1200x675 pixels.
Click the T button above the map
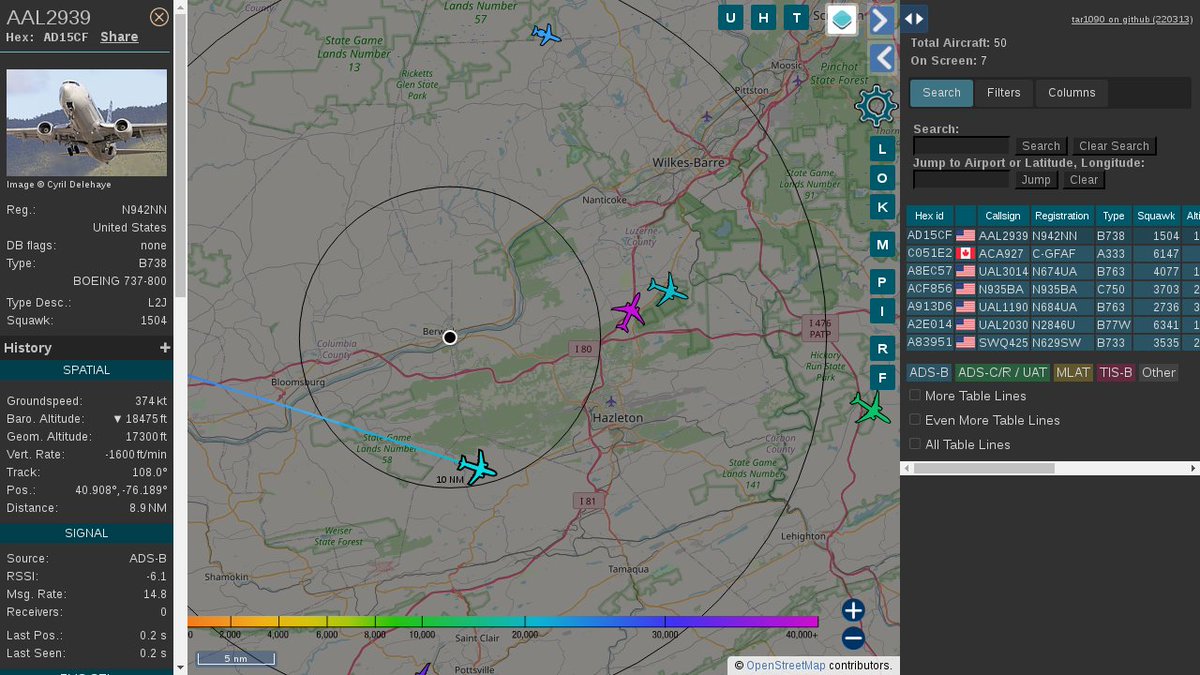(x=795, y=17)
